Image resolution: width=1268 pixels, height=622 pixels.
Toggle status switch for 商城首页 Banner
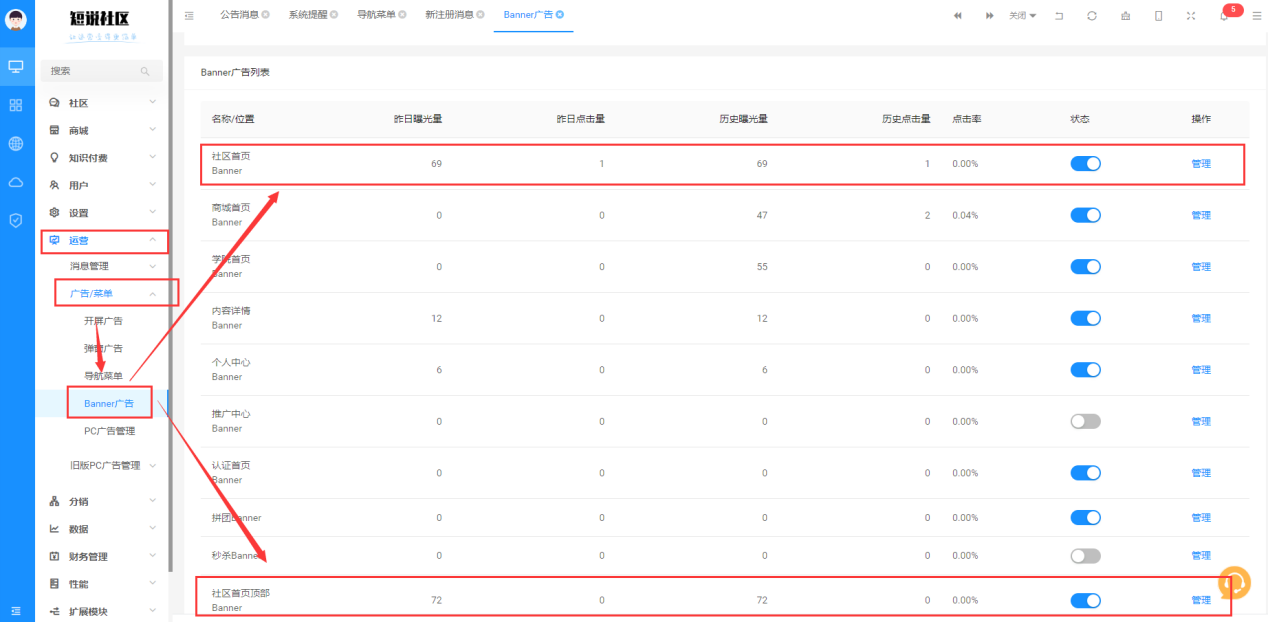(x=1085, y=215)
